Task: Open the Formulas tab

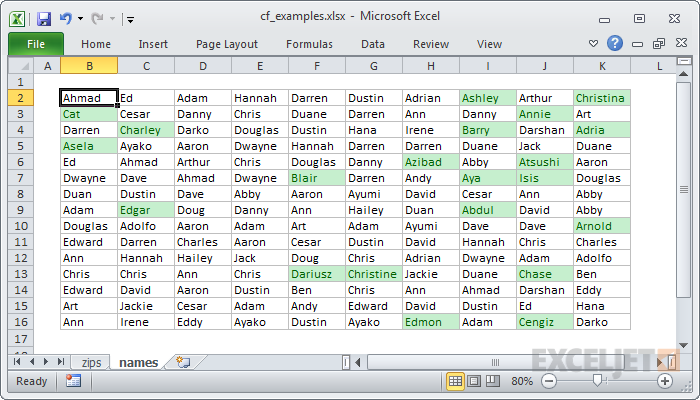Action: tap(309, 44)
